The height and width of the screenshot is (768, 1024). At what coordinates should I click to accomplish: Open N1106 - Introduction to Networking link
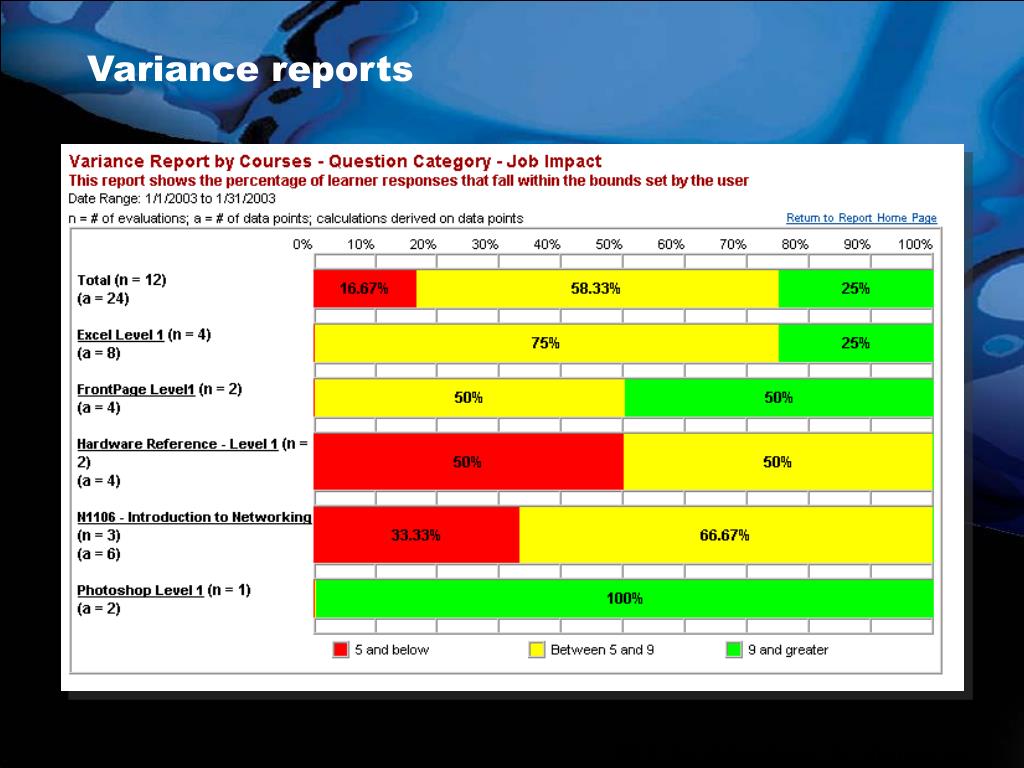click(195, 517)
